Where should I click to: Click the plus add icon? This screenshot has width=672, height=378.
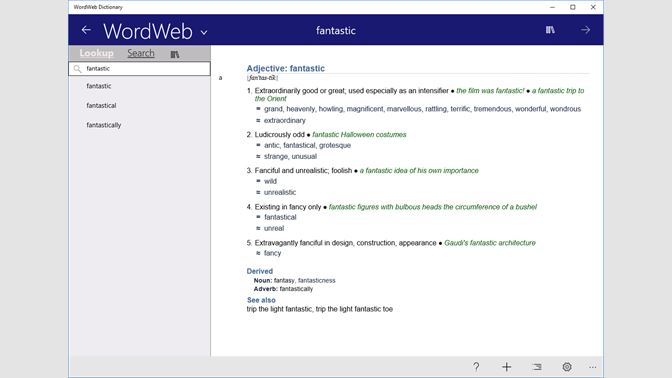[507, 367]
